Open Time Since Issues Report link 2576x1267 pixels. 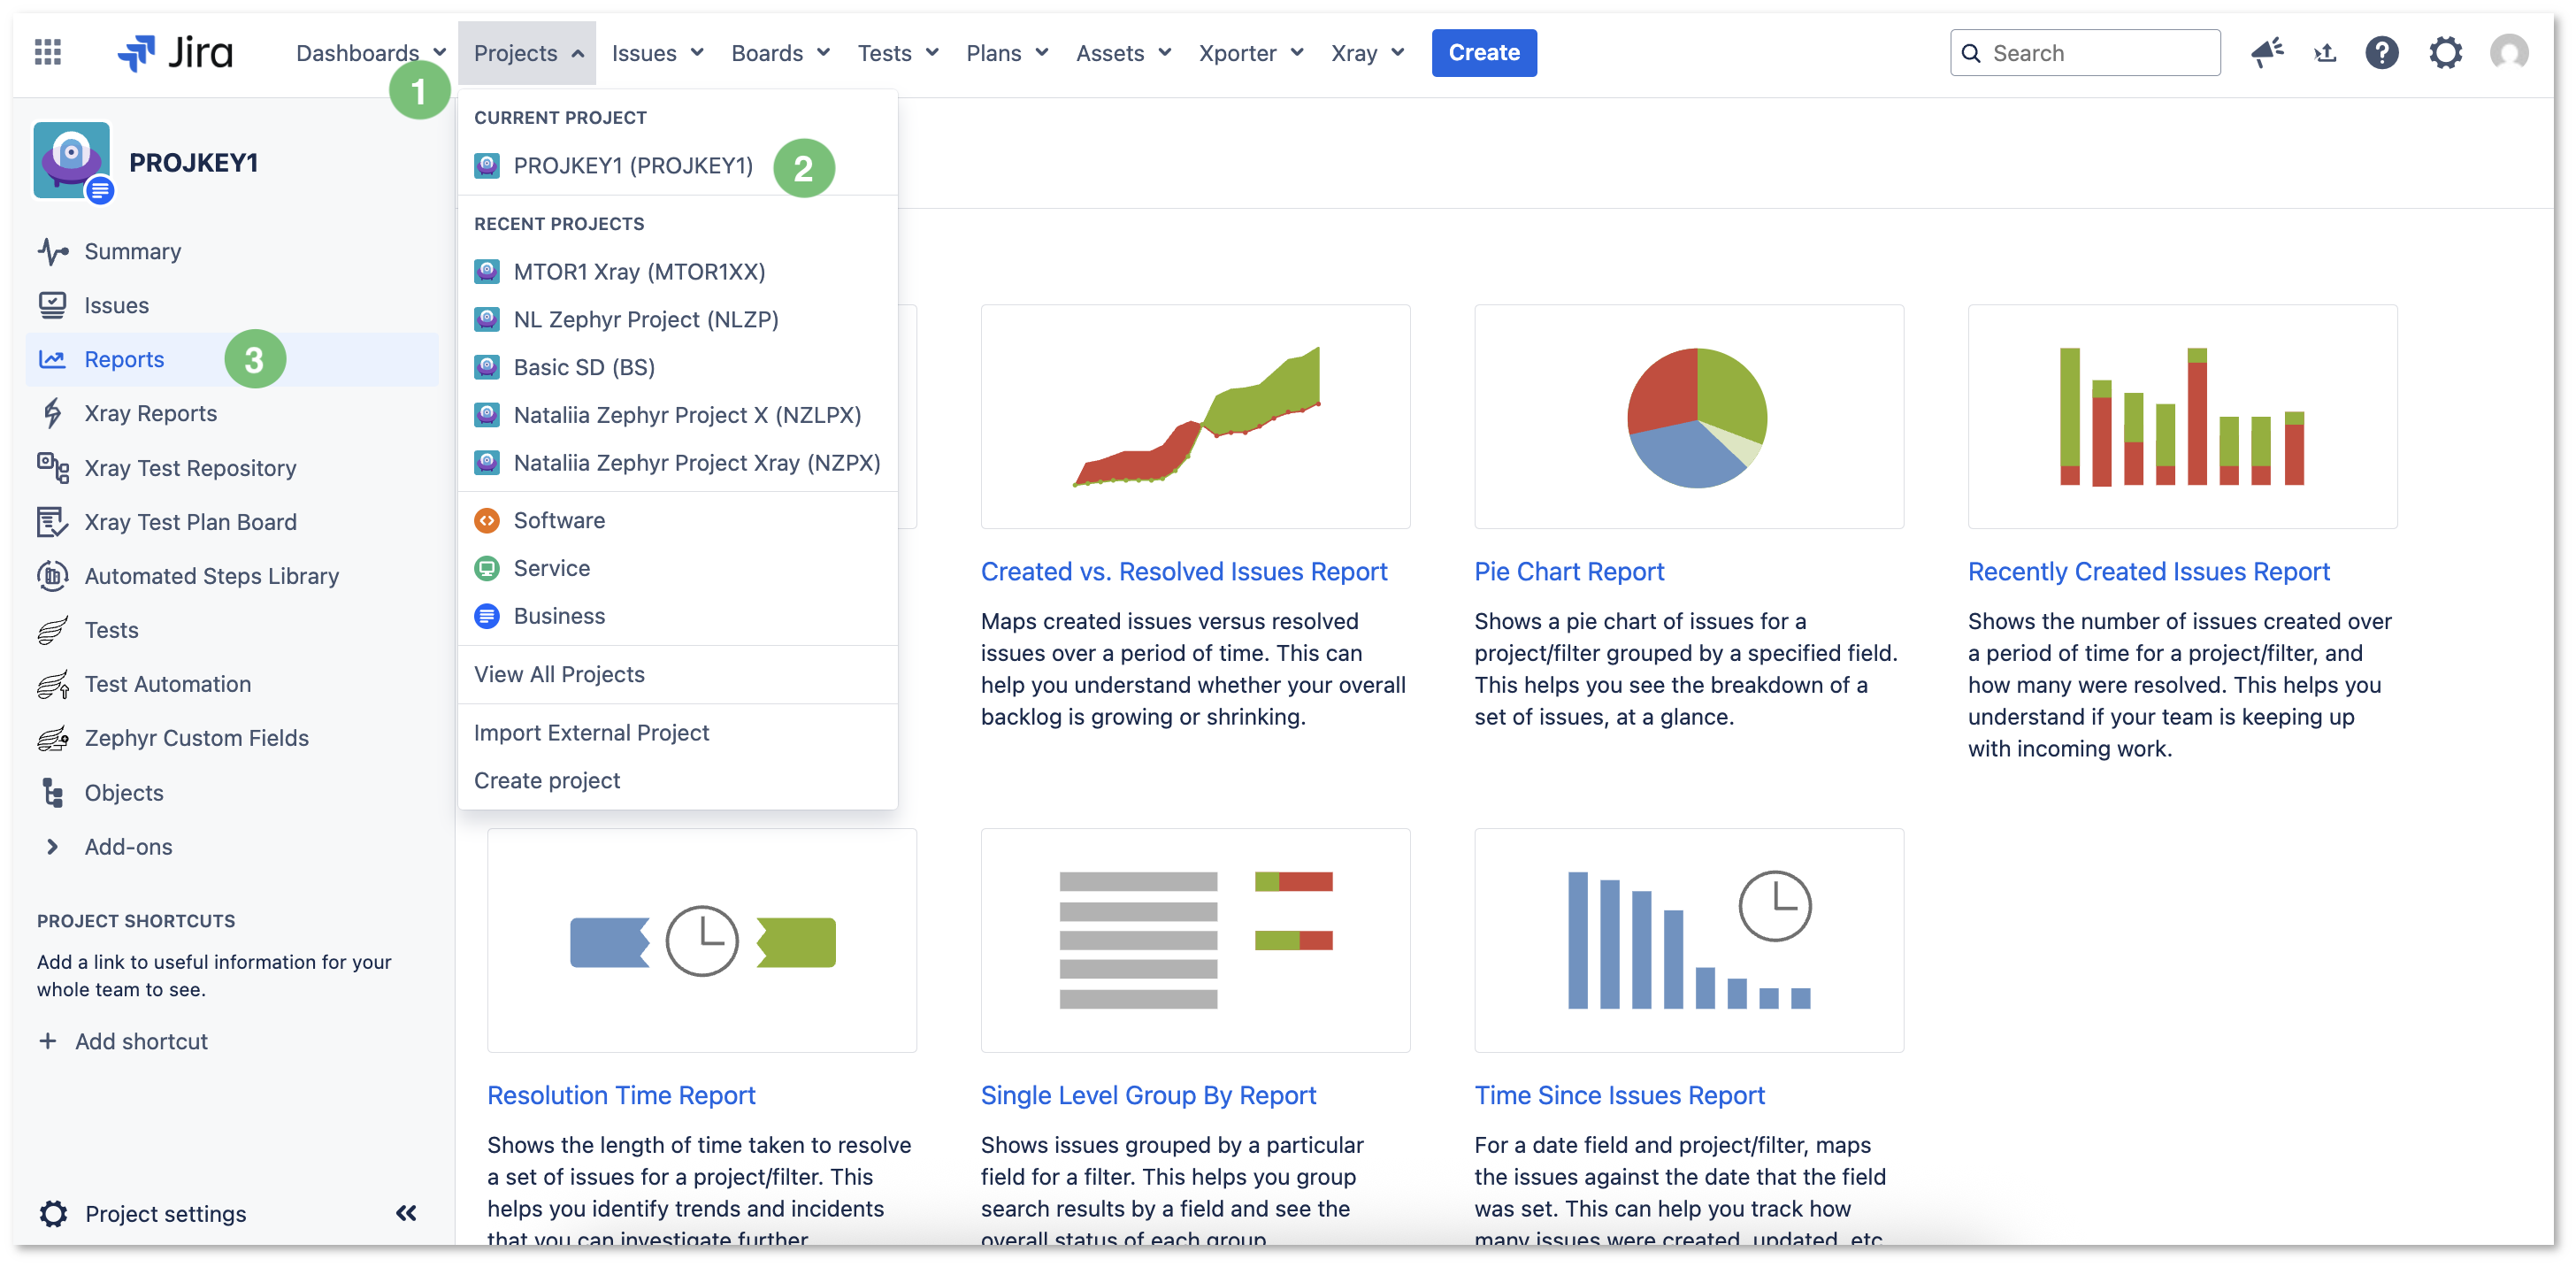1619,1096
